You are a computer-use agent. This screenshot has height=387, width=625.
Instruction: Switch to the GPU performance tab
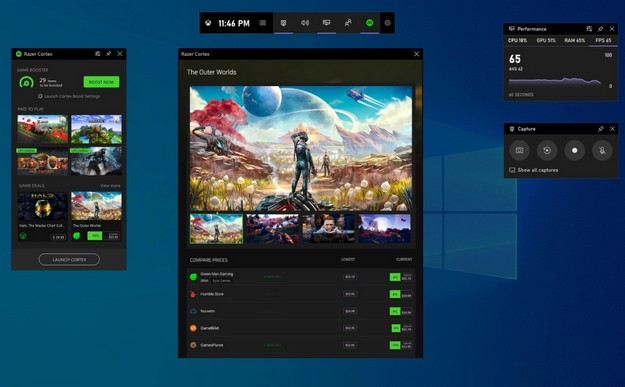point(546,40)
